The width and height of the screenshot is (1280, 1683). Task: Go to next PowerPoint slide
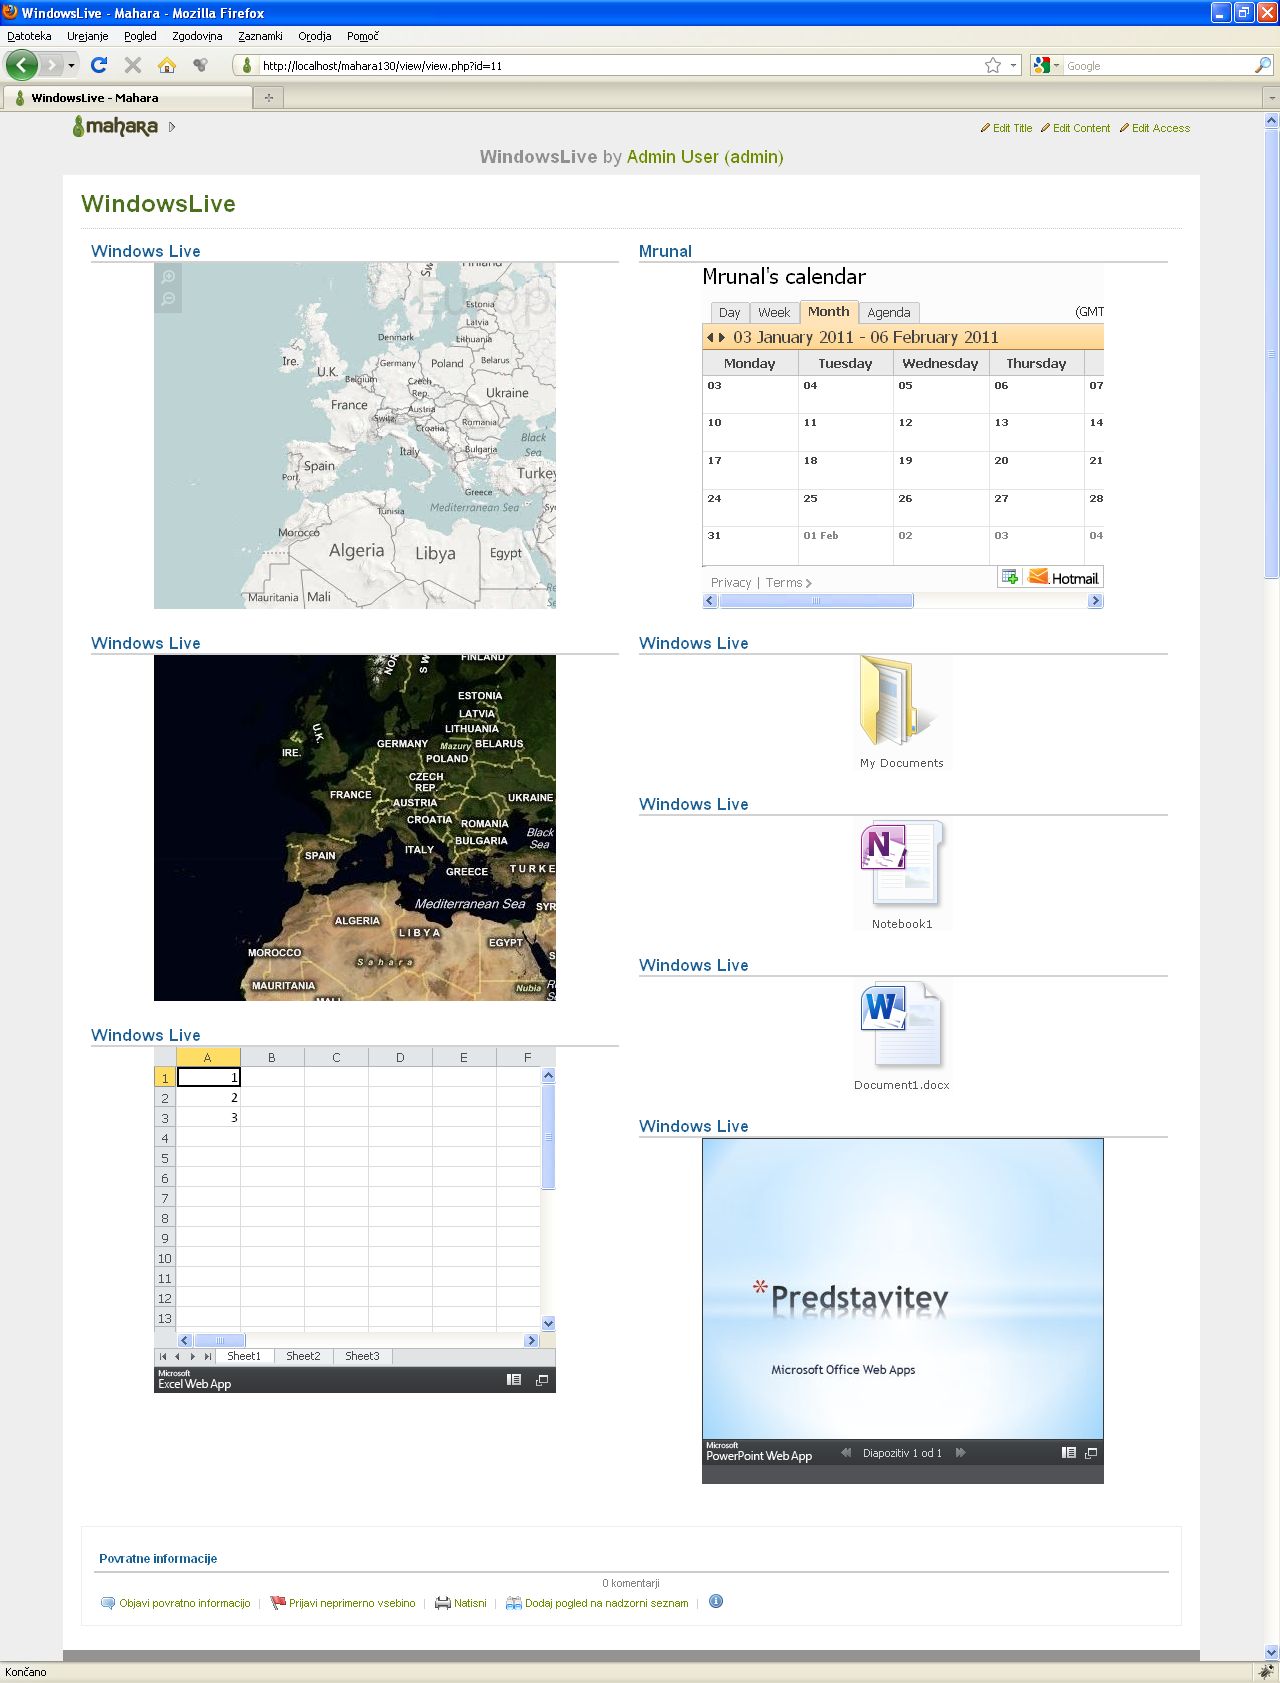click(x=961, y=1453)
